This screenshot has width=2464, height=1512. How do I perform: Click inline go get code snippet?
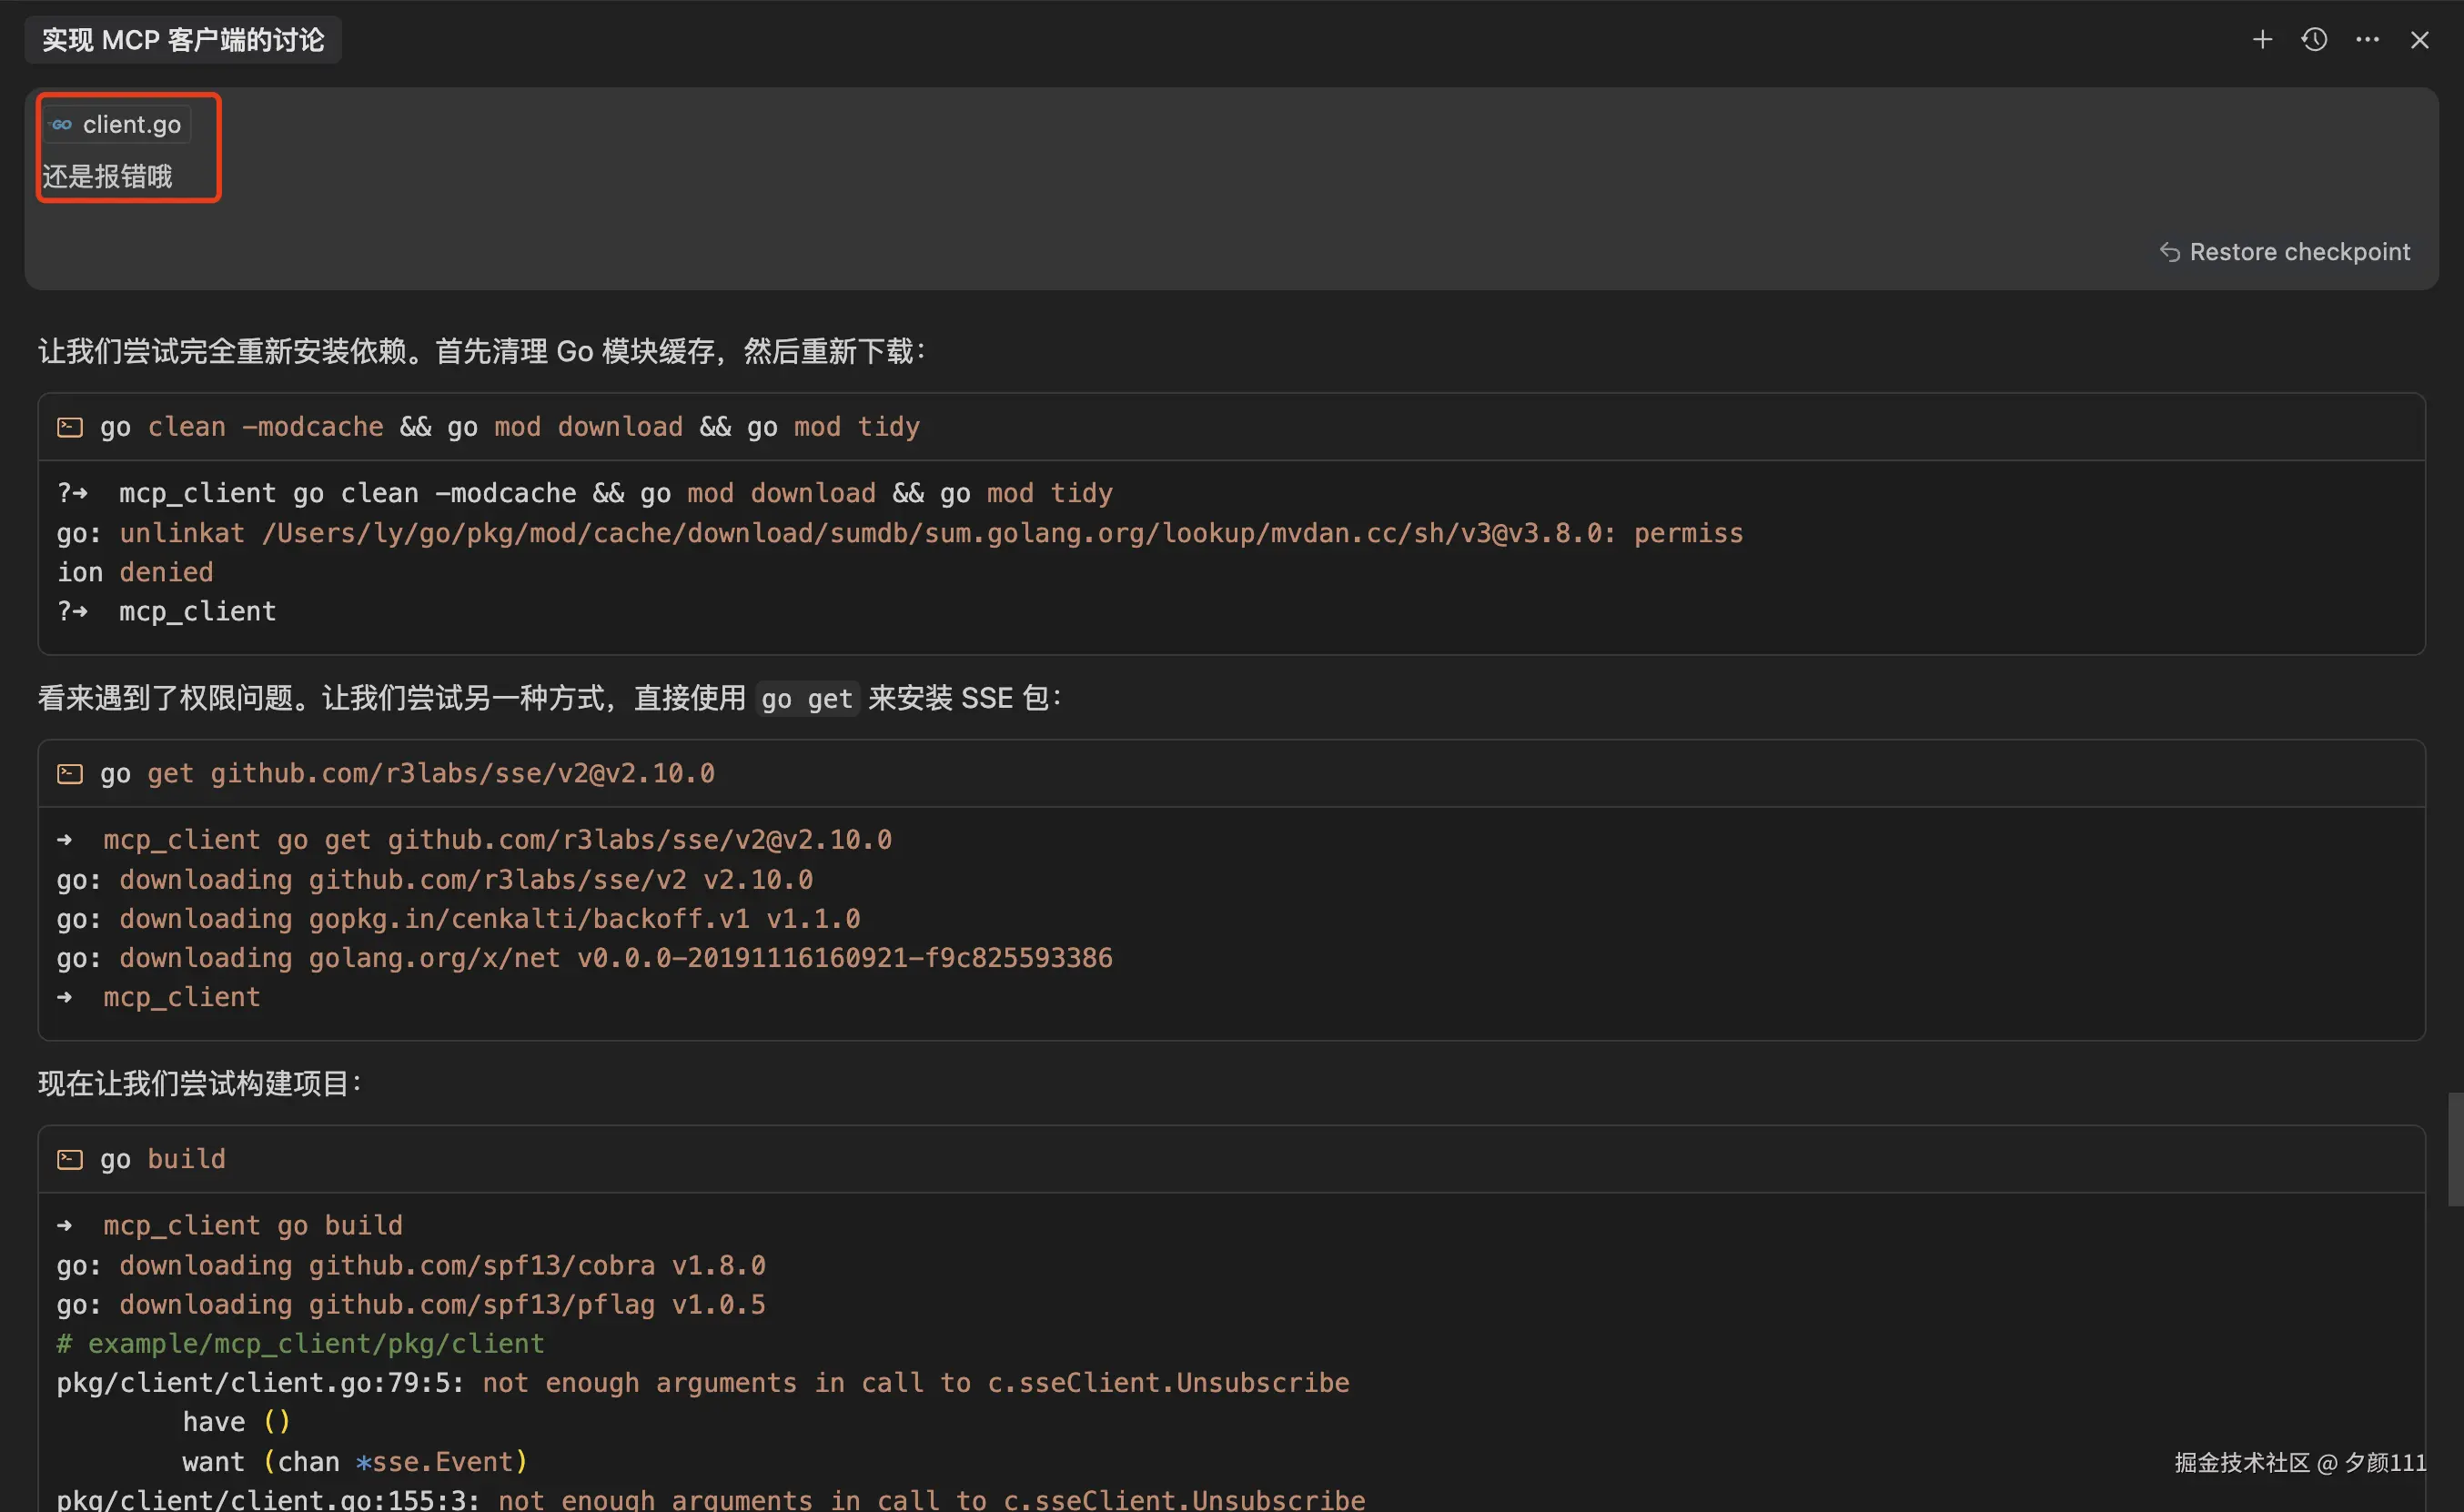807,698
